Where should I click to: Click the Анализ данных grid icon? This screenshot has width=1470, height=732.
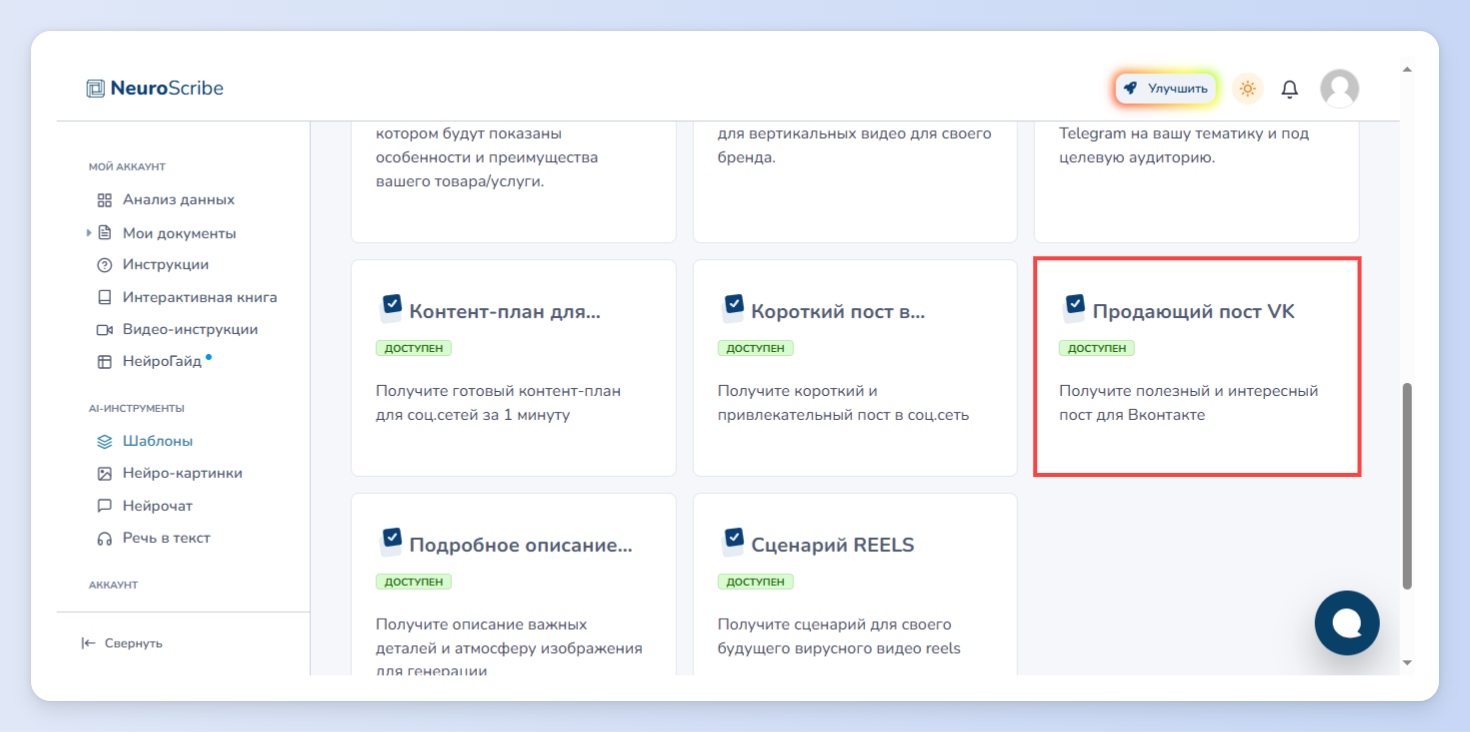[104, 200]
